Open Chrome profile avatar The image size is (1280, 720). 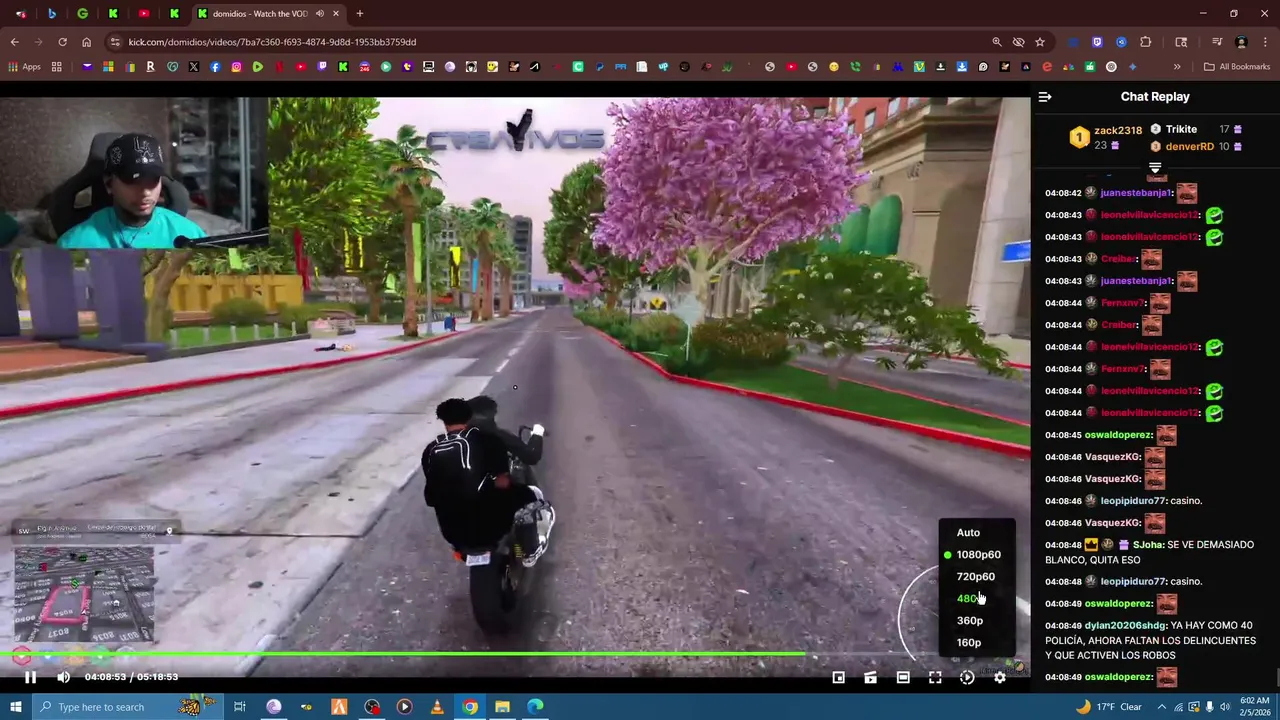[x=1241, y=42]
